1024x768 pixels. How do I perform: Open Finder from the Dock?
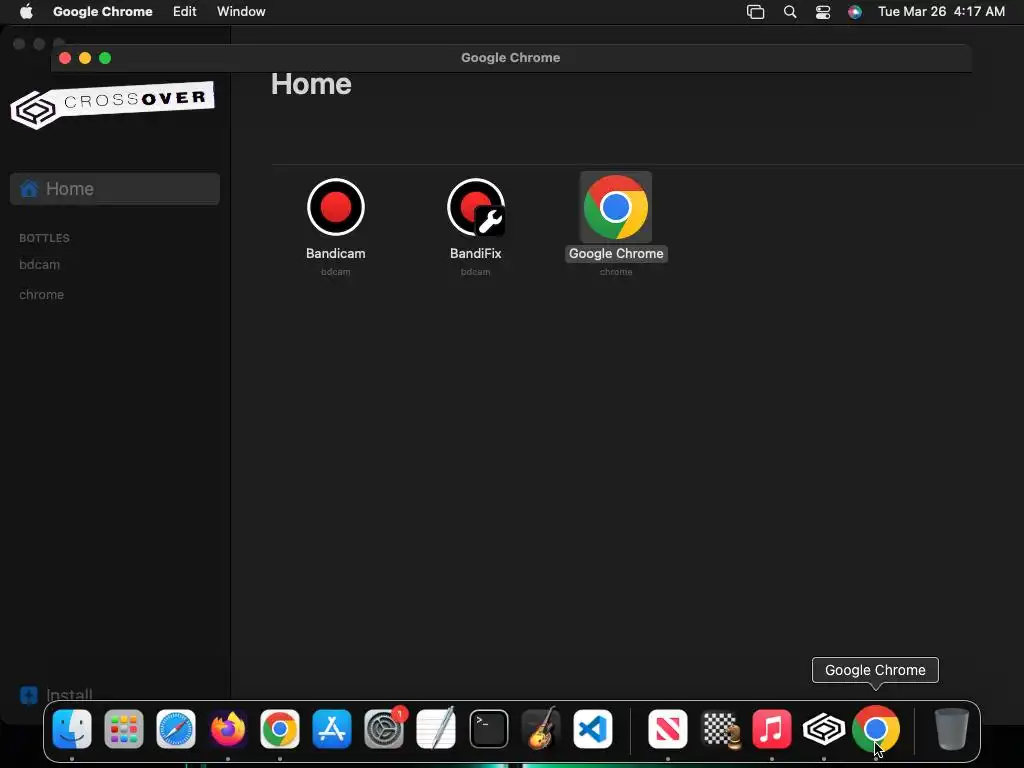pyautogui.click(x=72, y=728)
